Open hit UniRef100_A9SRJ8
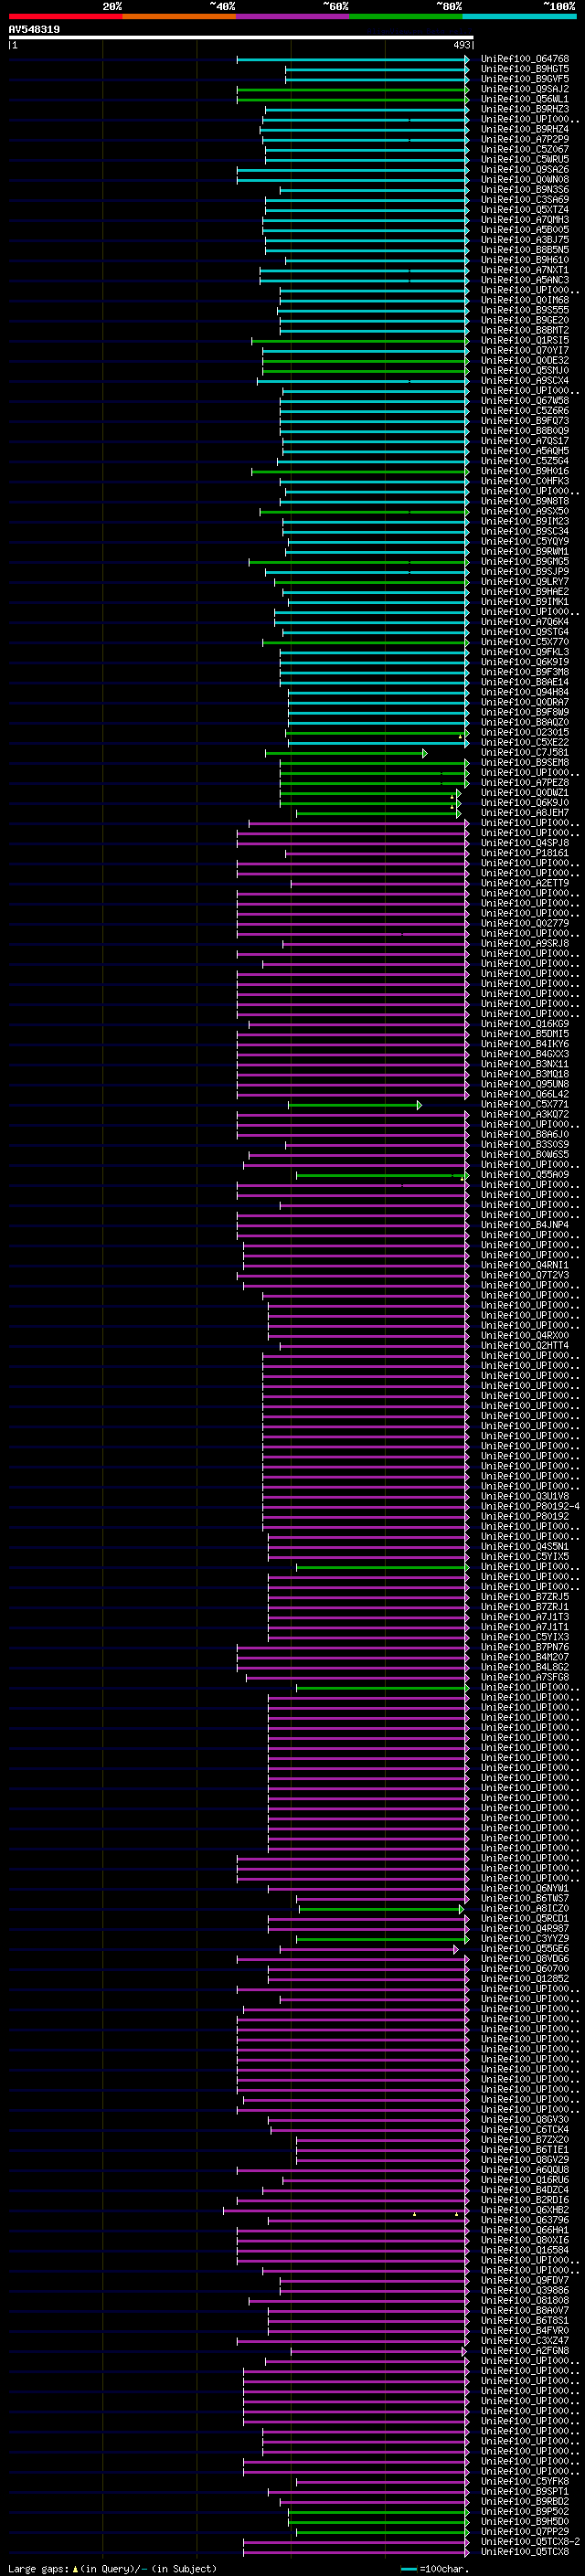 coord(525,944)
